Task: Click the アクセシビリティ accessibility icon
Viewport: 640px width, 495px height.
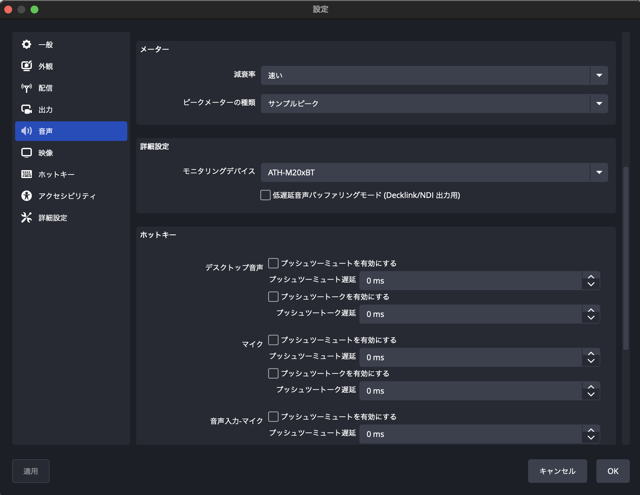Action: (27, 196)
